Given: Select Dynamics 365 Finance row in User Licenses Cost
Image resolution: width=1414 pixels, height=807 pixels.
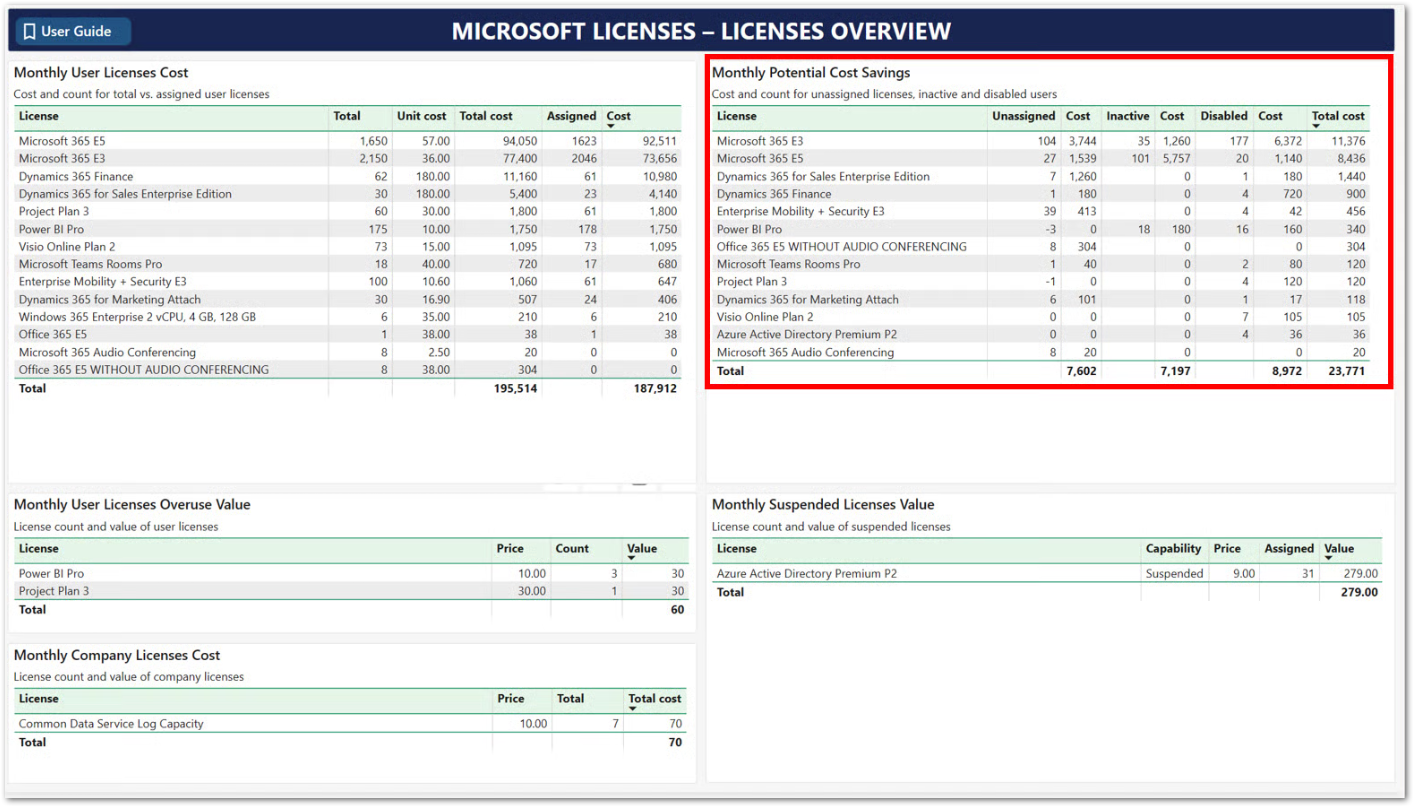Looking at the screenshot, I should [x=76, y=177].
